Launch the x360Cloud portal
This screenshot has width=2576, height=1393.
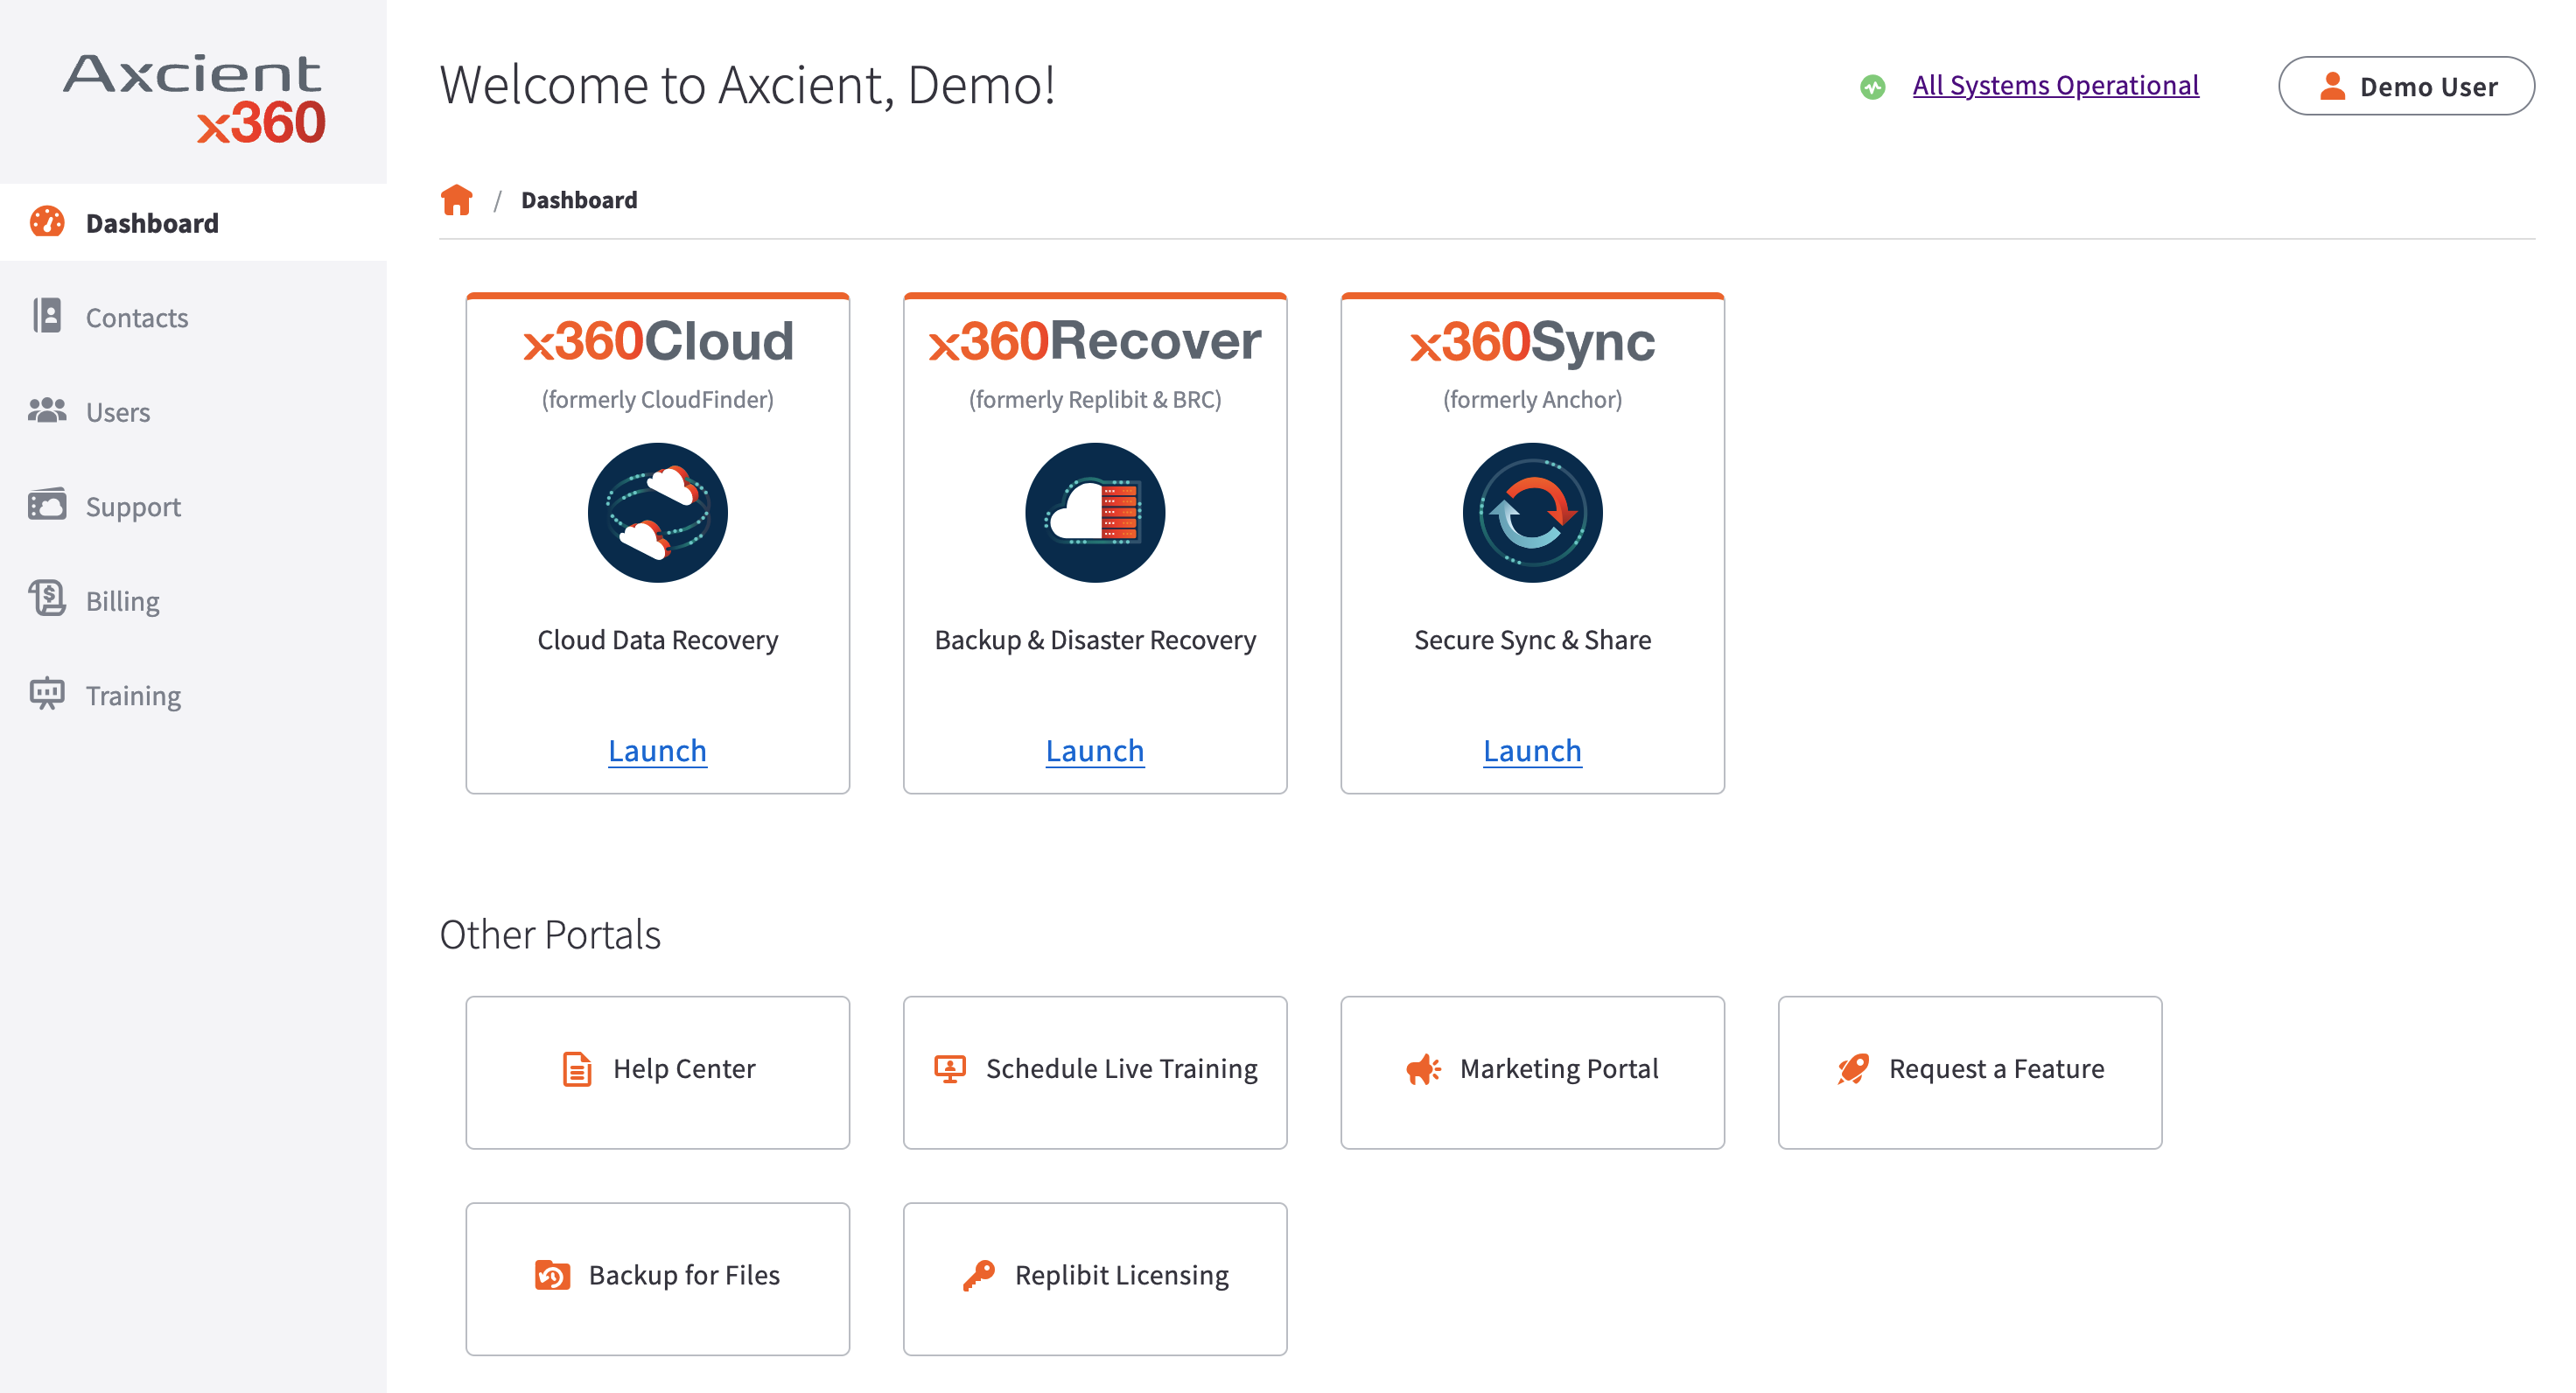coord(657,750)
